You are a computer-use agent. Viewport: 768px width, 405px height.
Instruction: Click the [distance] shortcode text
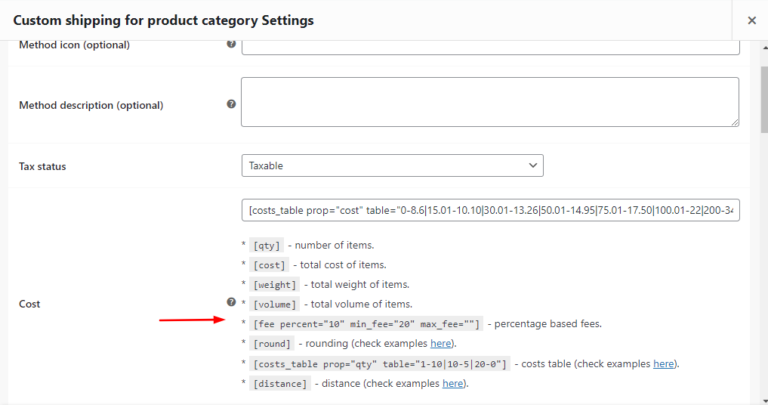(x=280, y=383)
